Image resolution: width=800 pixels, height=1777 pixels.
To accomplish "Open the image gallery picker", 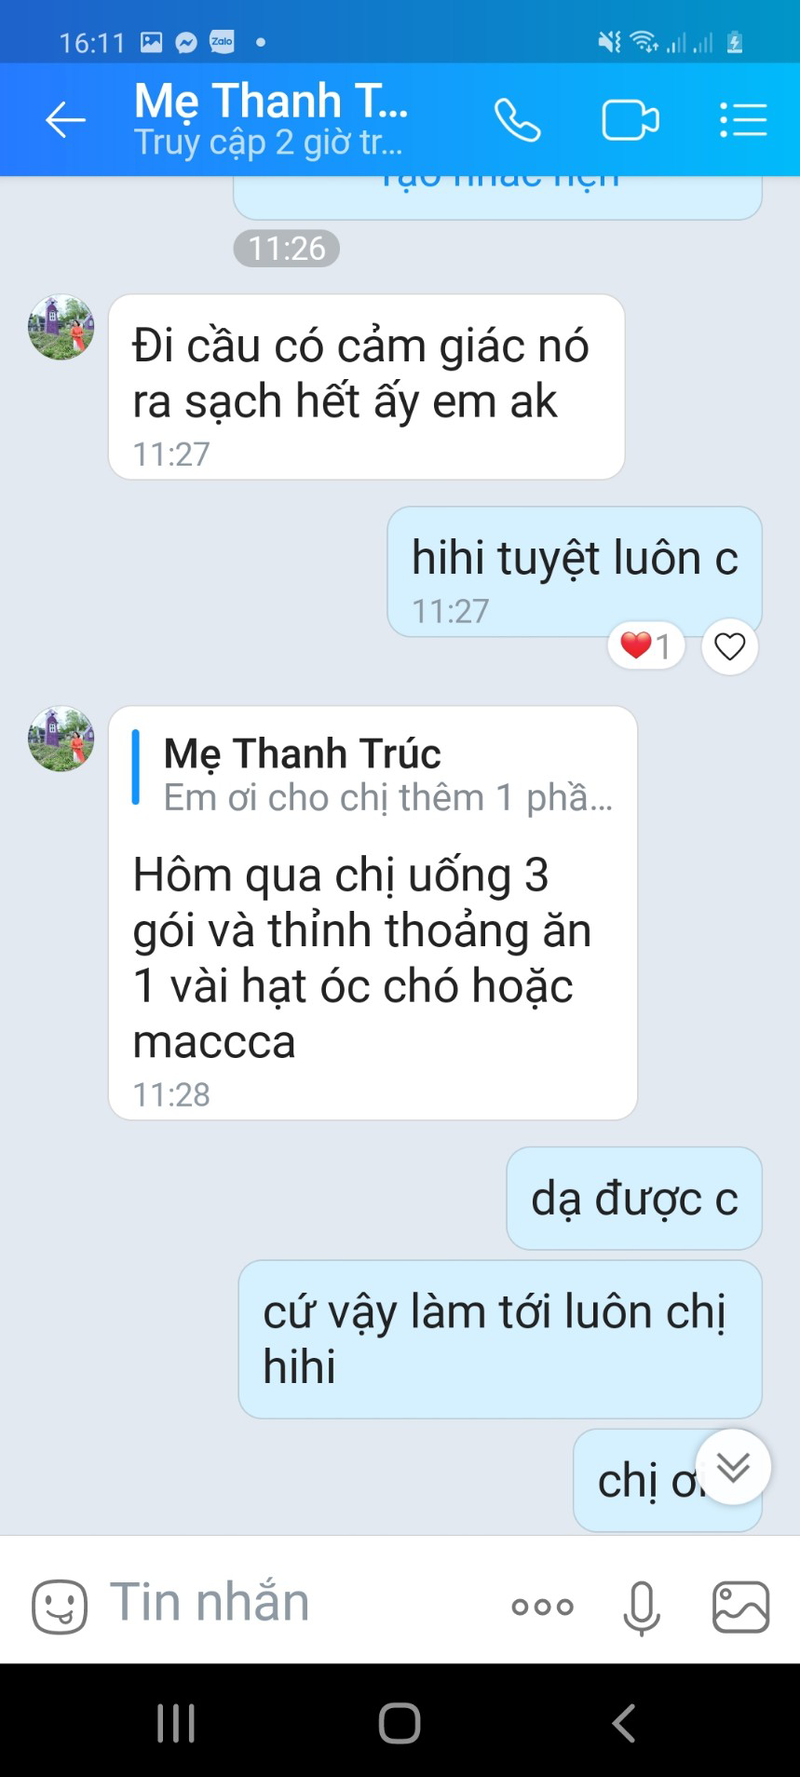I will (740, 1606).
